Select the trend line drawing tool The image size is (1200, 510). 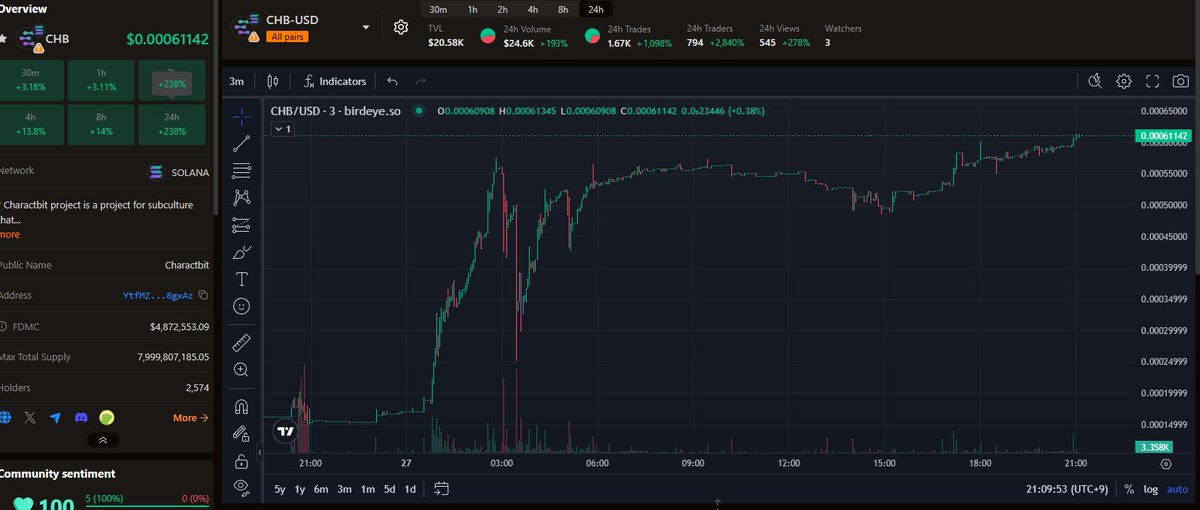241,144
